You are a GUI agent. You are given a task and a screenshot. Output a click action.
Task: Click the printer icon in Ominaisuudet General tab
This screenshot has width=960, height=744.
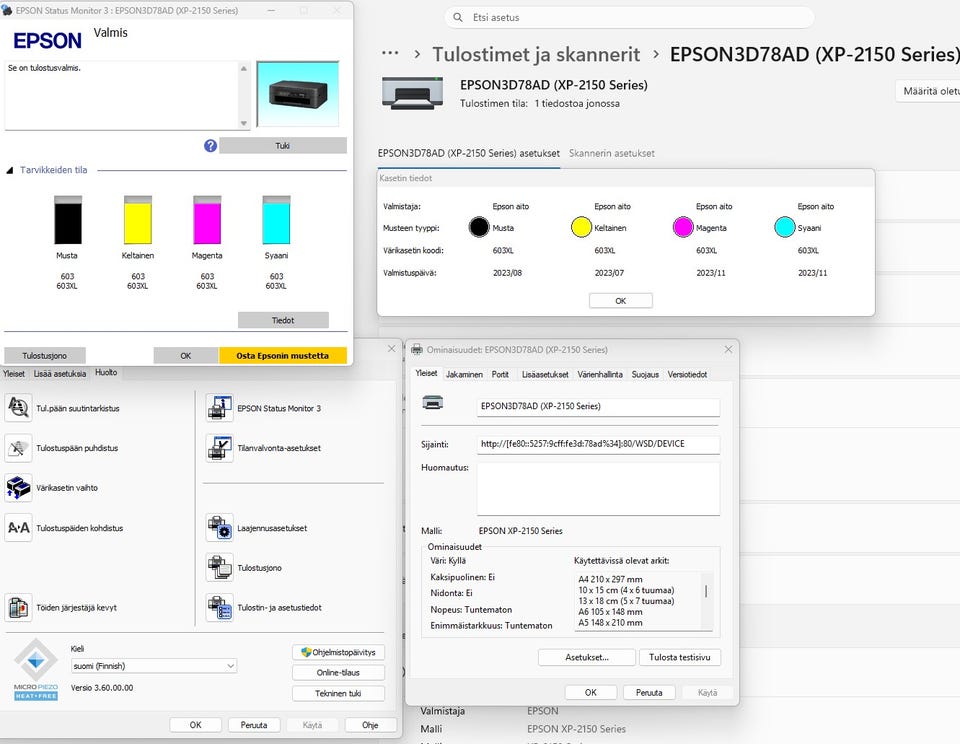[x=433, y=403]
